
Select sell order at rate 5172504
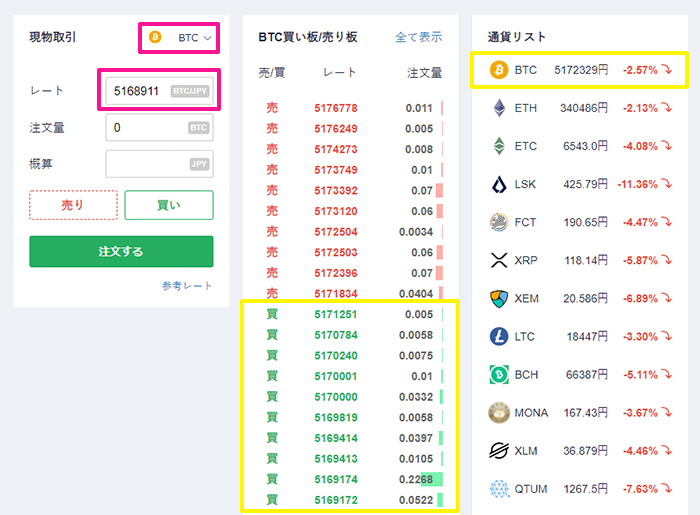pyautogui.click(x=351, y=232)
